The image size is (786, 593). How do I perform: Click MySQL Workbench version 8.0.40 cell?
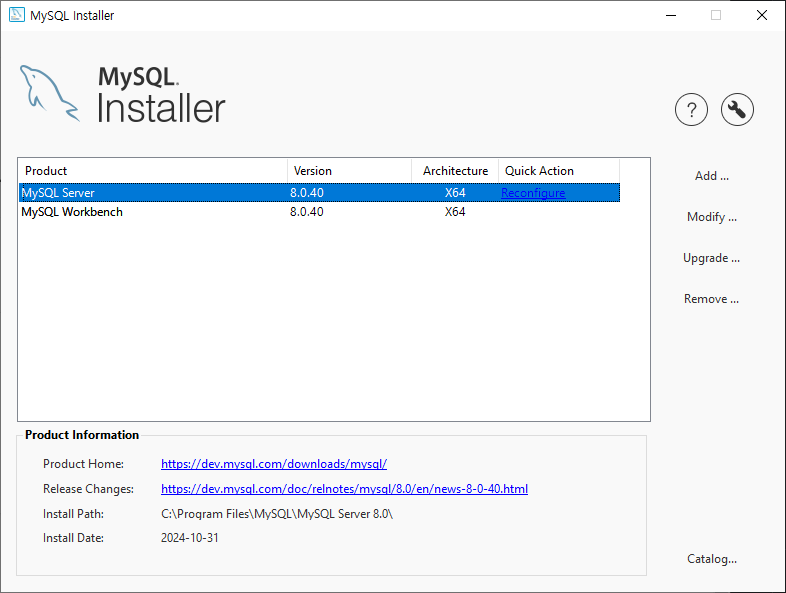[x=307, y=212]
